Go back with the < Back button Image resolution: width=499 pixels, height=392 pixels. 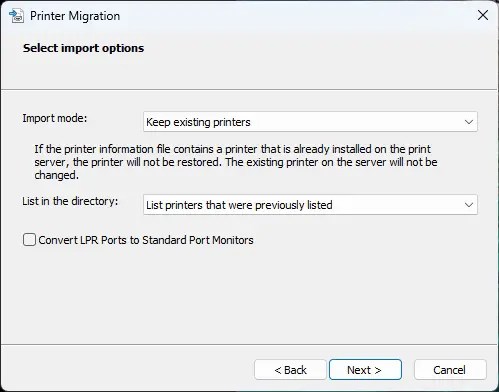click(290, 370)
